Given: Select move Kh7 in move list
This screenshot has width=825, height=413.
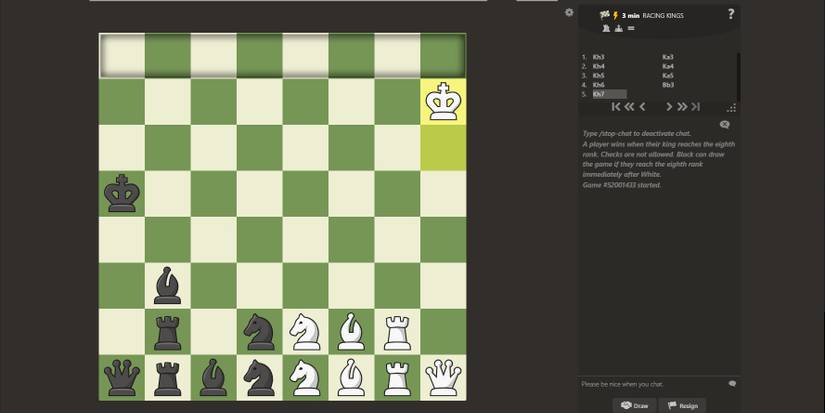Looking at the screenshot, I should click(599, 94).
